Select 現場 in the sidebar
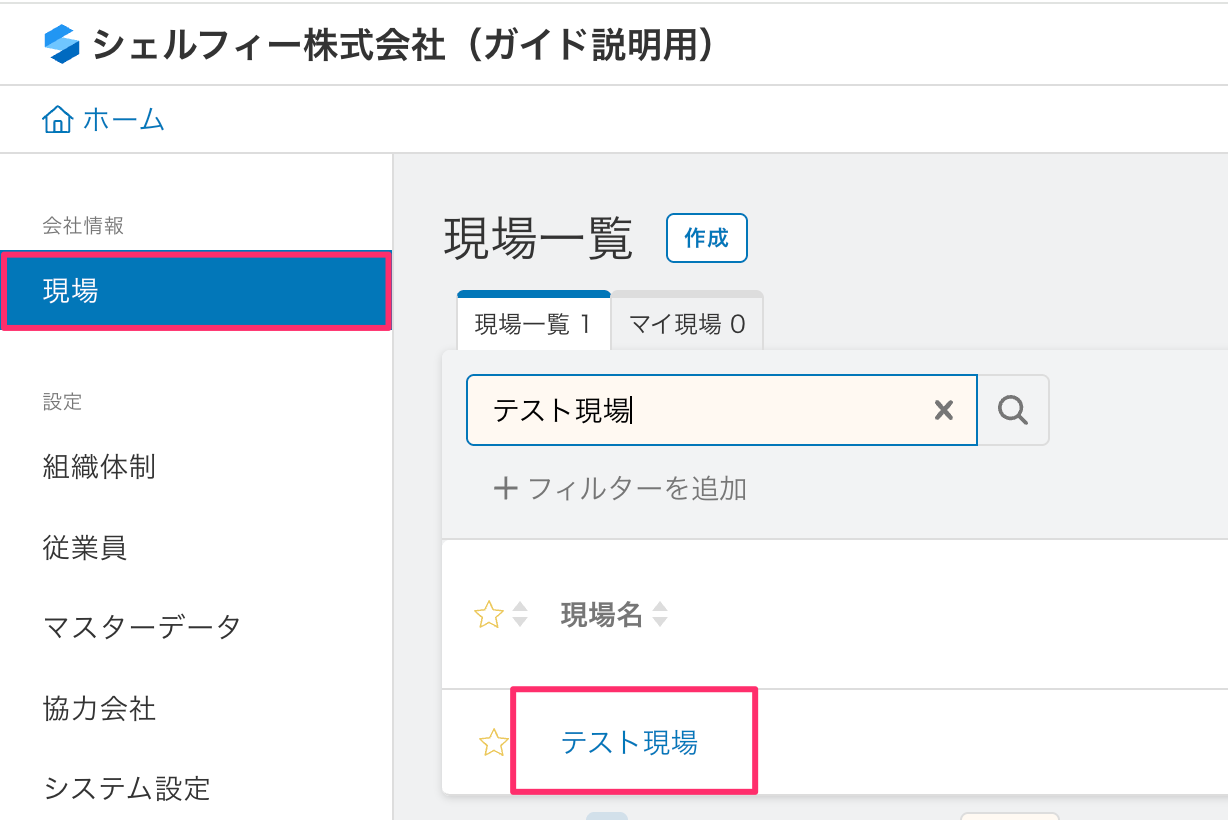1228x820 pixels. 196,292
